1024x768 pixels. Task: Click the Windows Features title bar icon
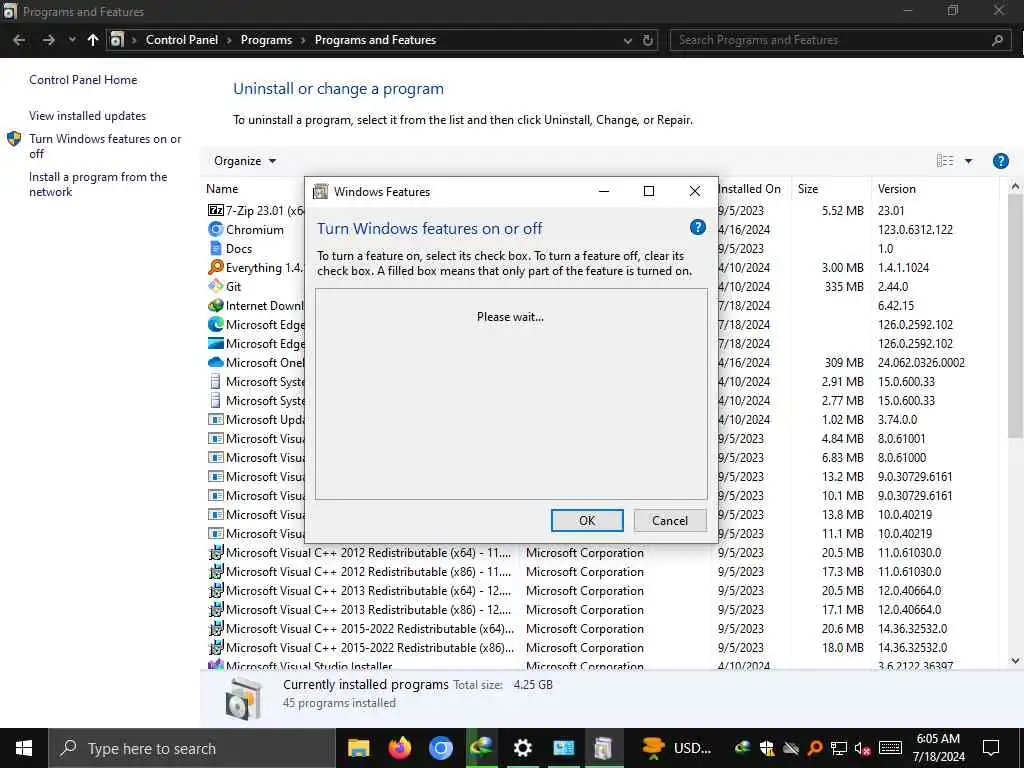320,191
